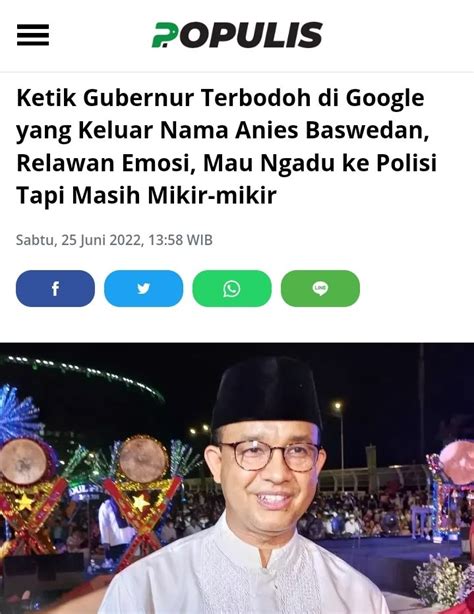474x614 pixels.
Task: Tweet this article using the Twitter button
Action: pos(143,289)
